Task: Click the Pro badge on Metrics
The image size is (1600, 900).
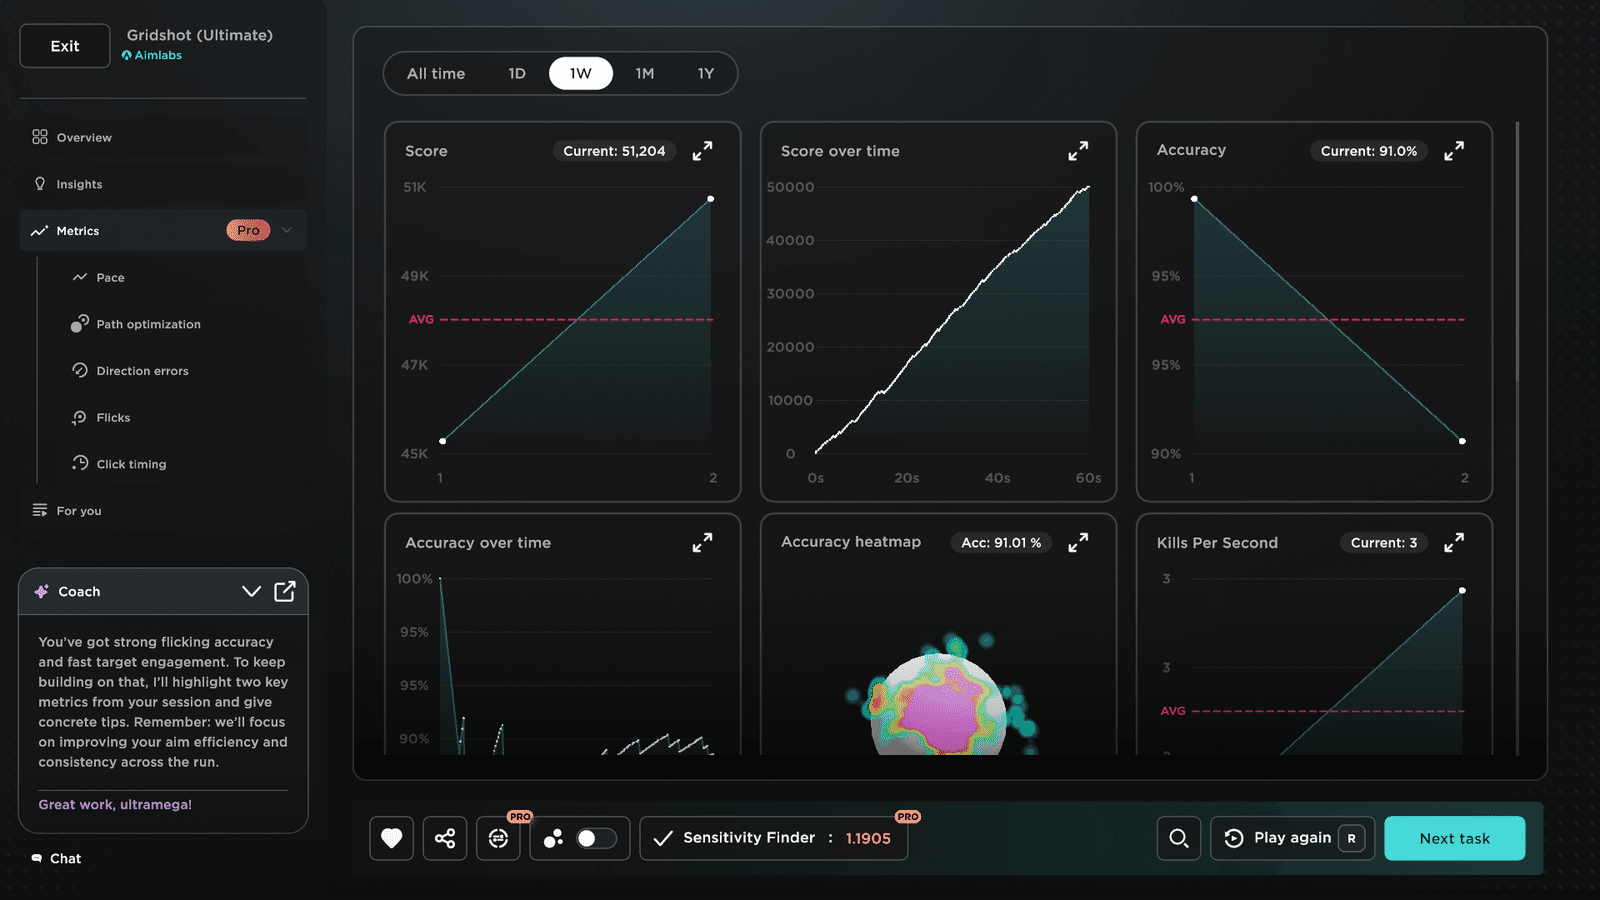Action: pyautogui.click(x=248, y=231)
